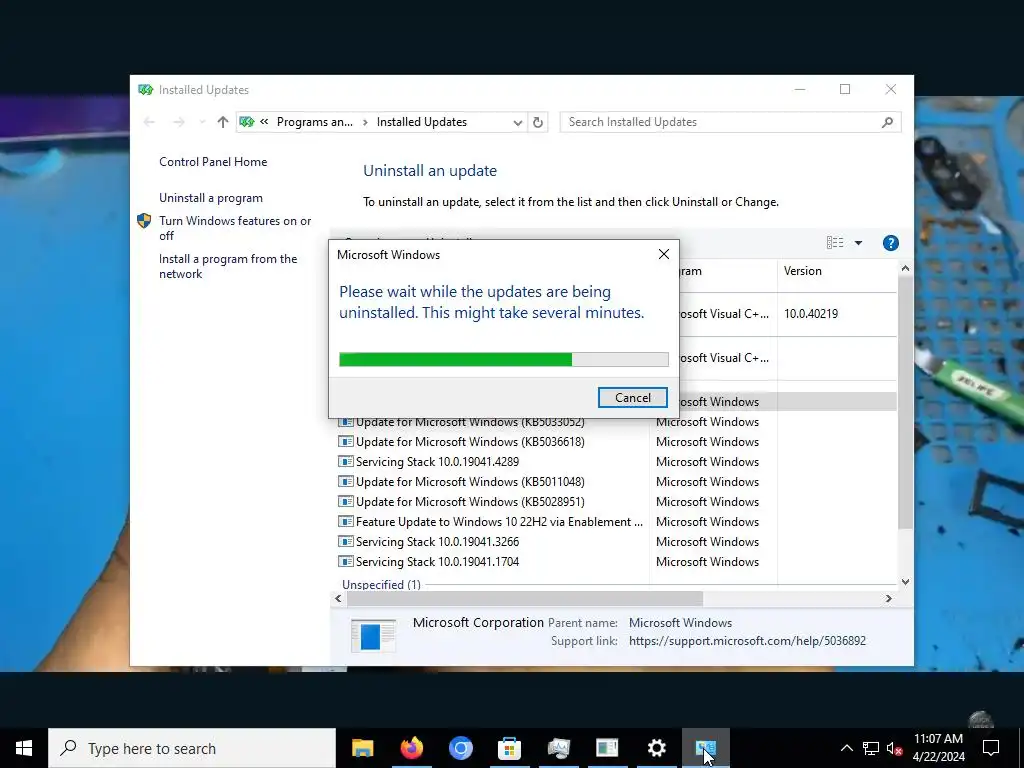Click the muted volume tray icon
This screenshot has height=768, width=1024.
coord(894,748)
